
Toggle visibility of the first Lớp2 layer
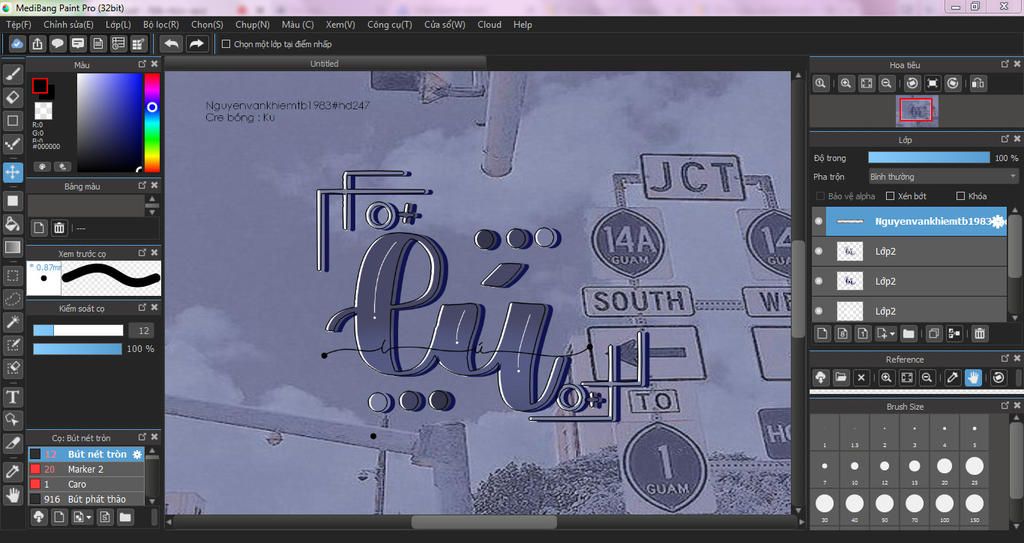[818, 252]
